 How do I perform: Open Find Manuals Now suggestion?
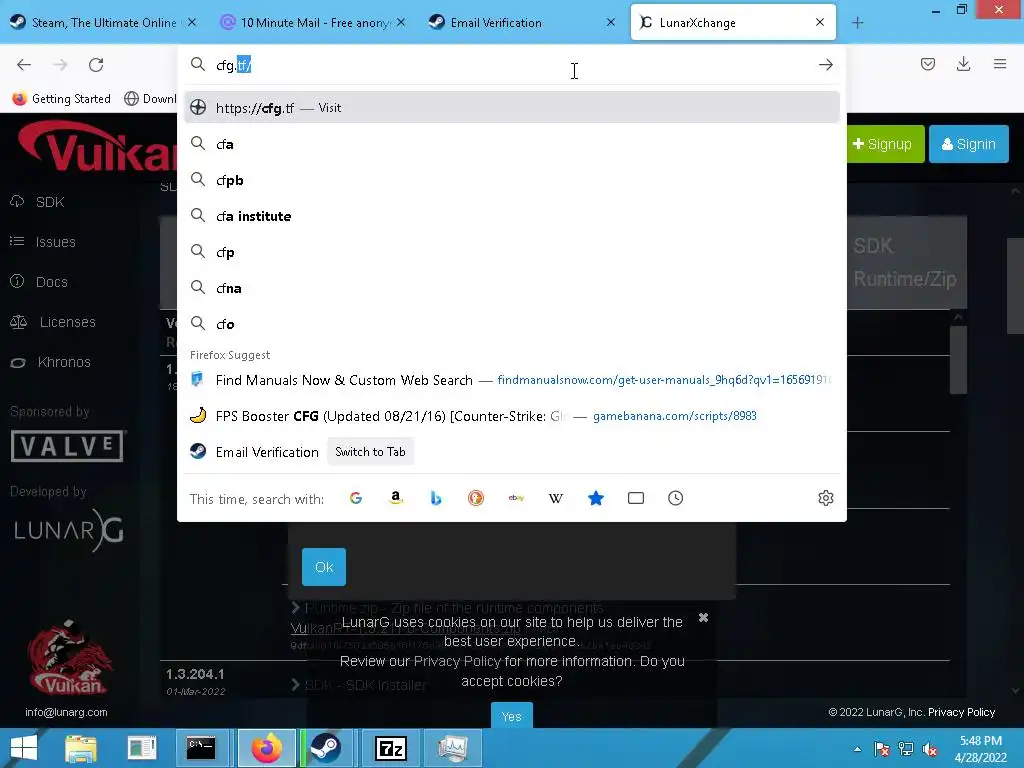(512, 380)
